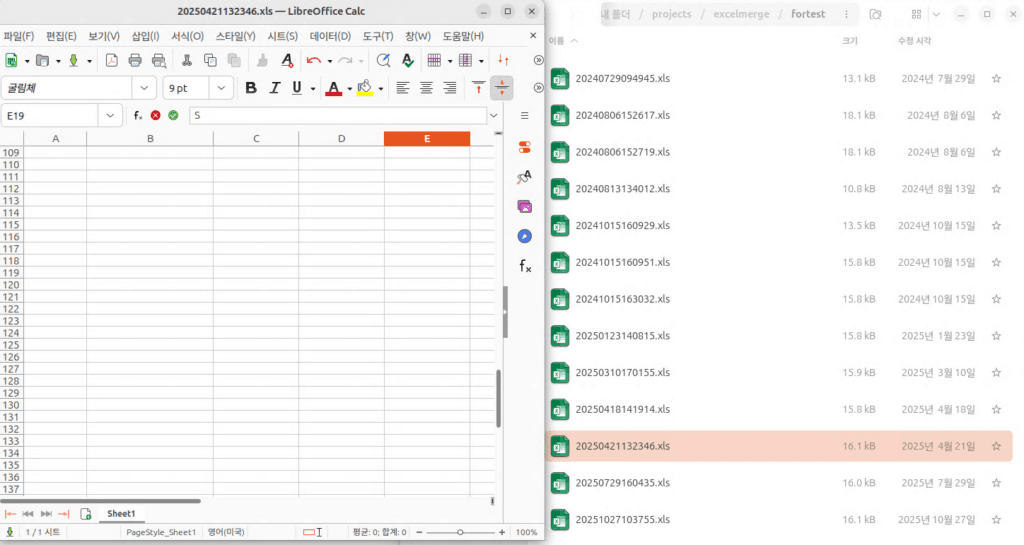Click the Undo arrow icon

313,60
